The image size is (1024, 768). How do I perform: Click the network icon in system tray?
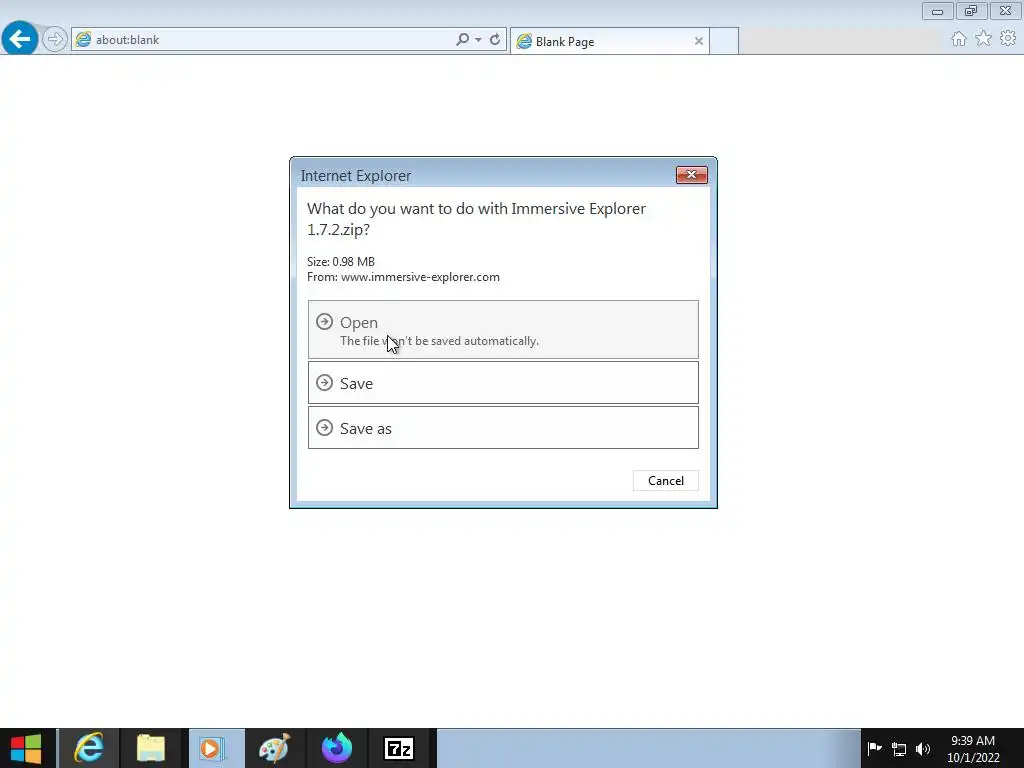pos(899,749)
